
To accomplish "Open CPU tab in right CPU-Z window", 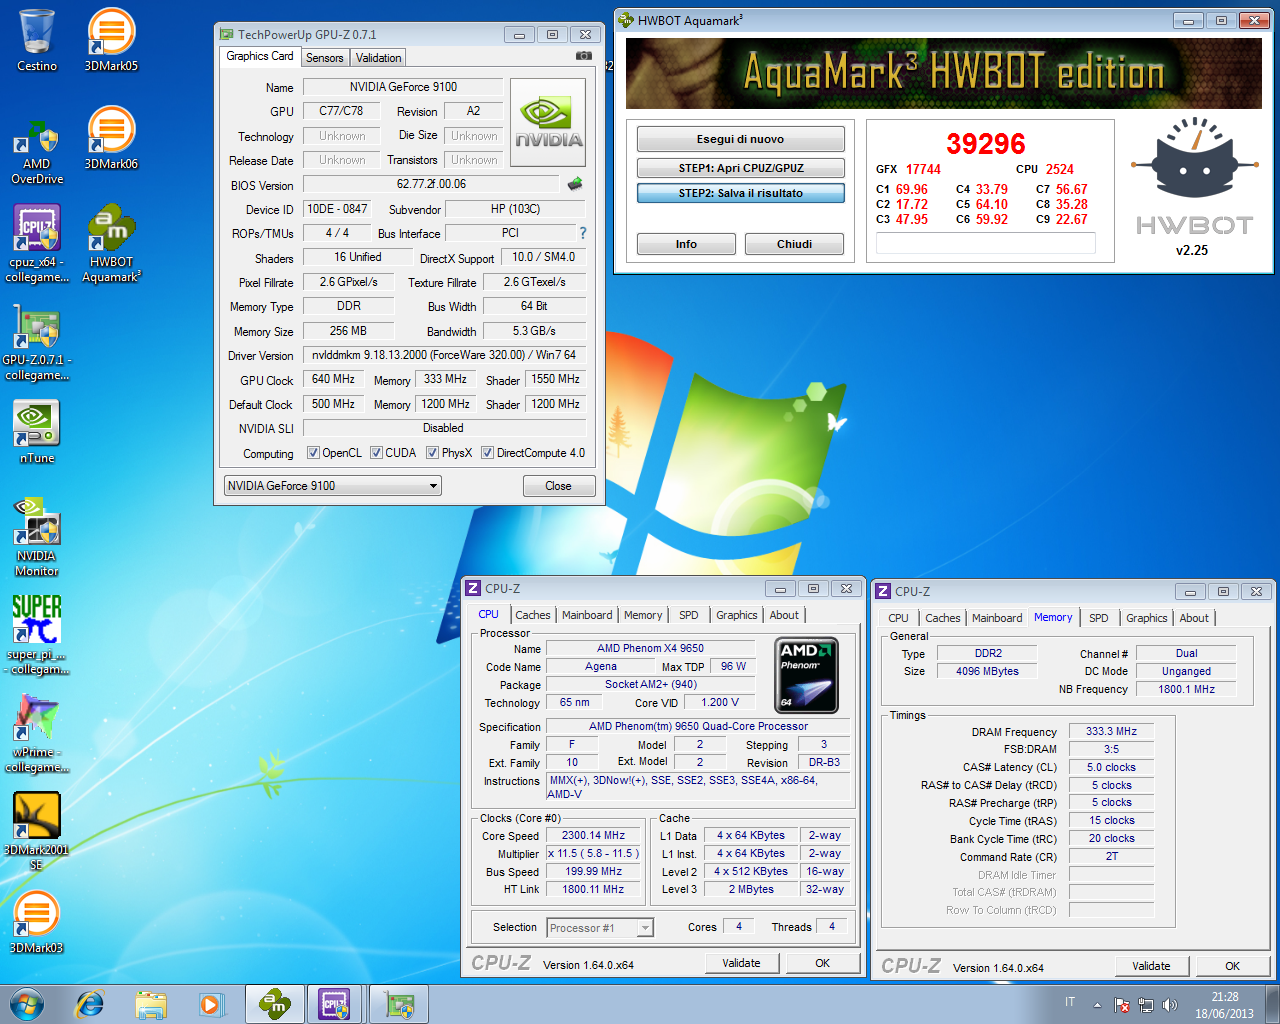I will [x=898, y=618].
